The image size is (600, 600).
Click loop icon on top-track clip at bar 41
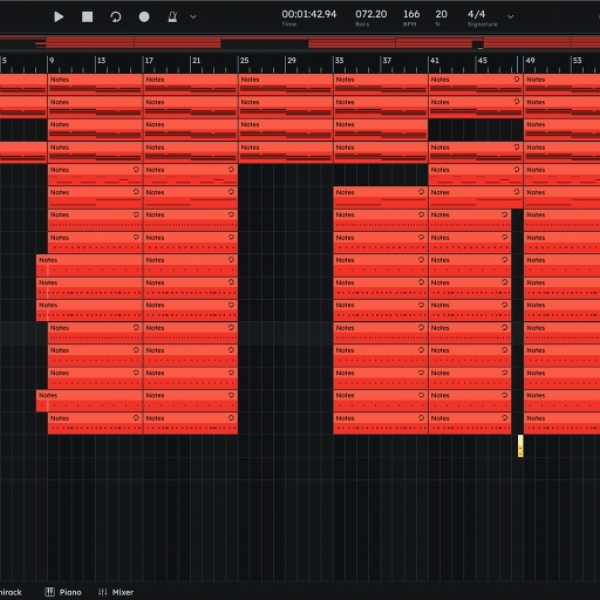tap(517, 79)
